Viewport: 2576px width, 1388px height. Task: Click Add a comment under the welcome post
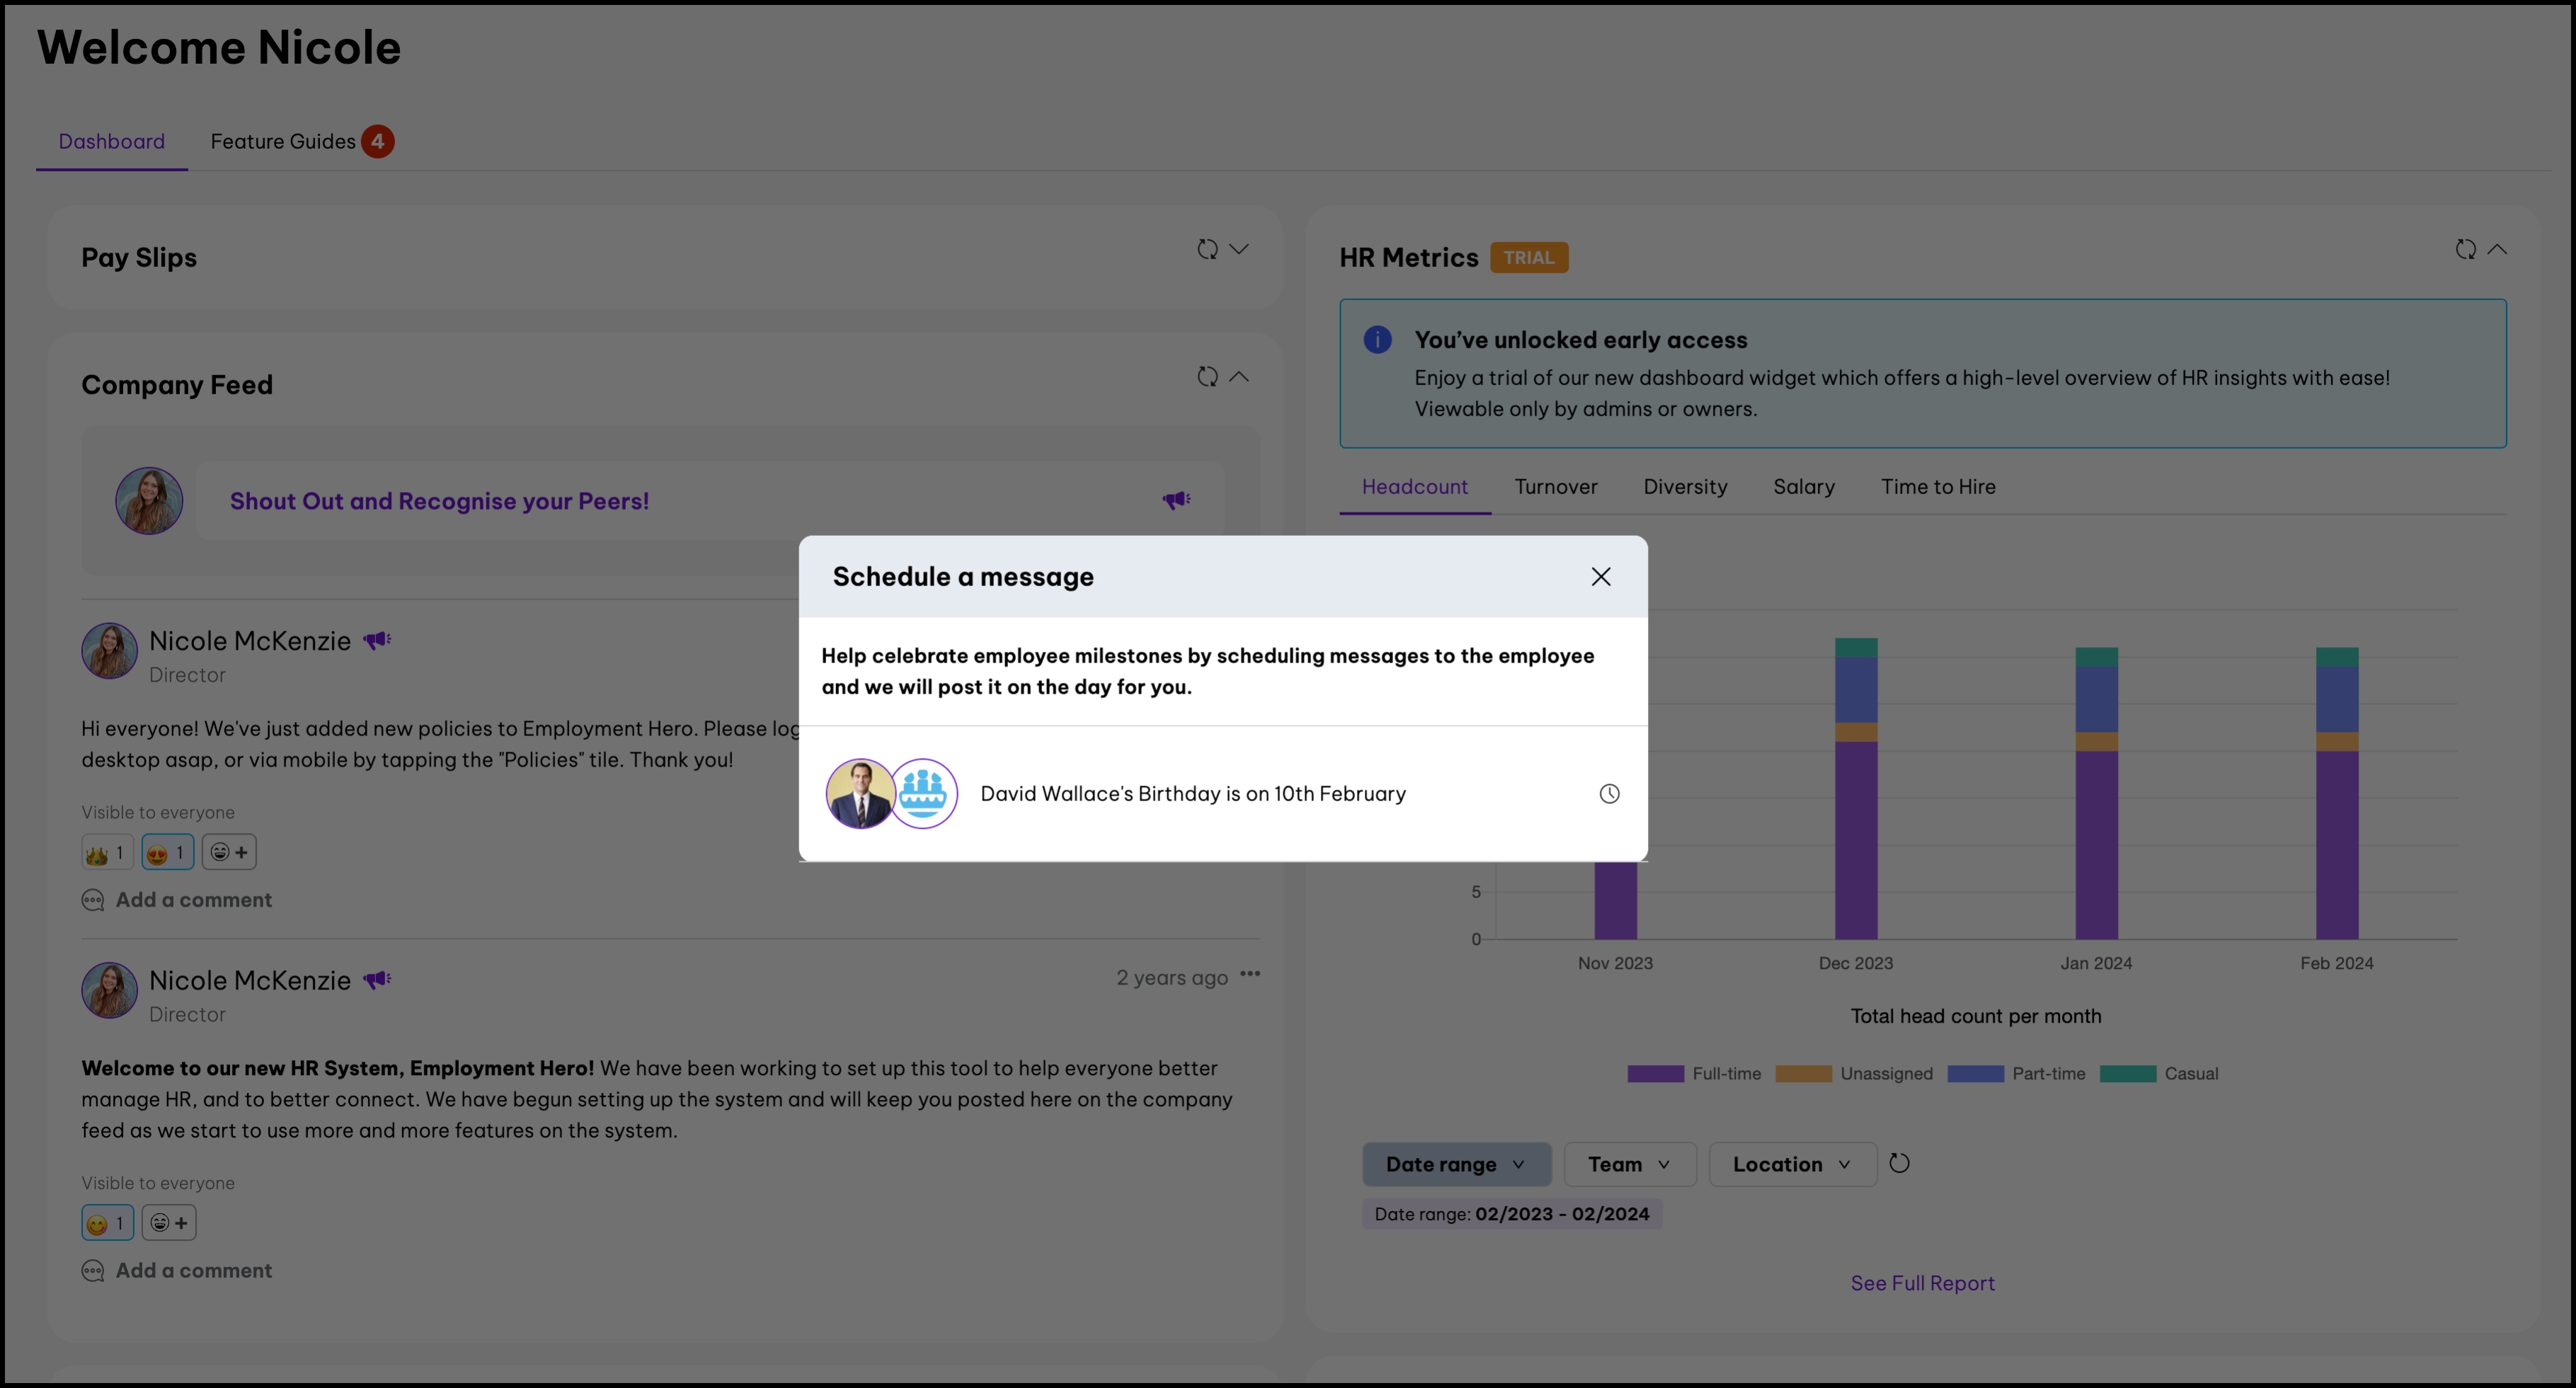pyautogui.click(x=193, y=1270)
